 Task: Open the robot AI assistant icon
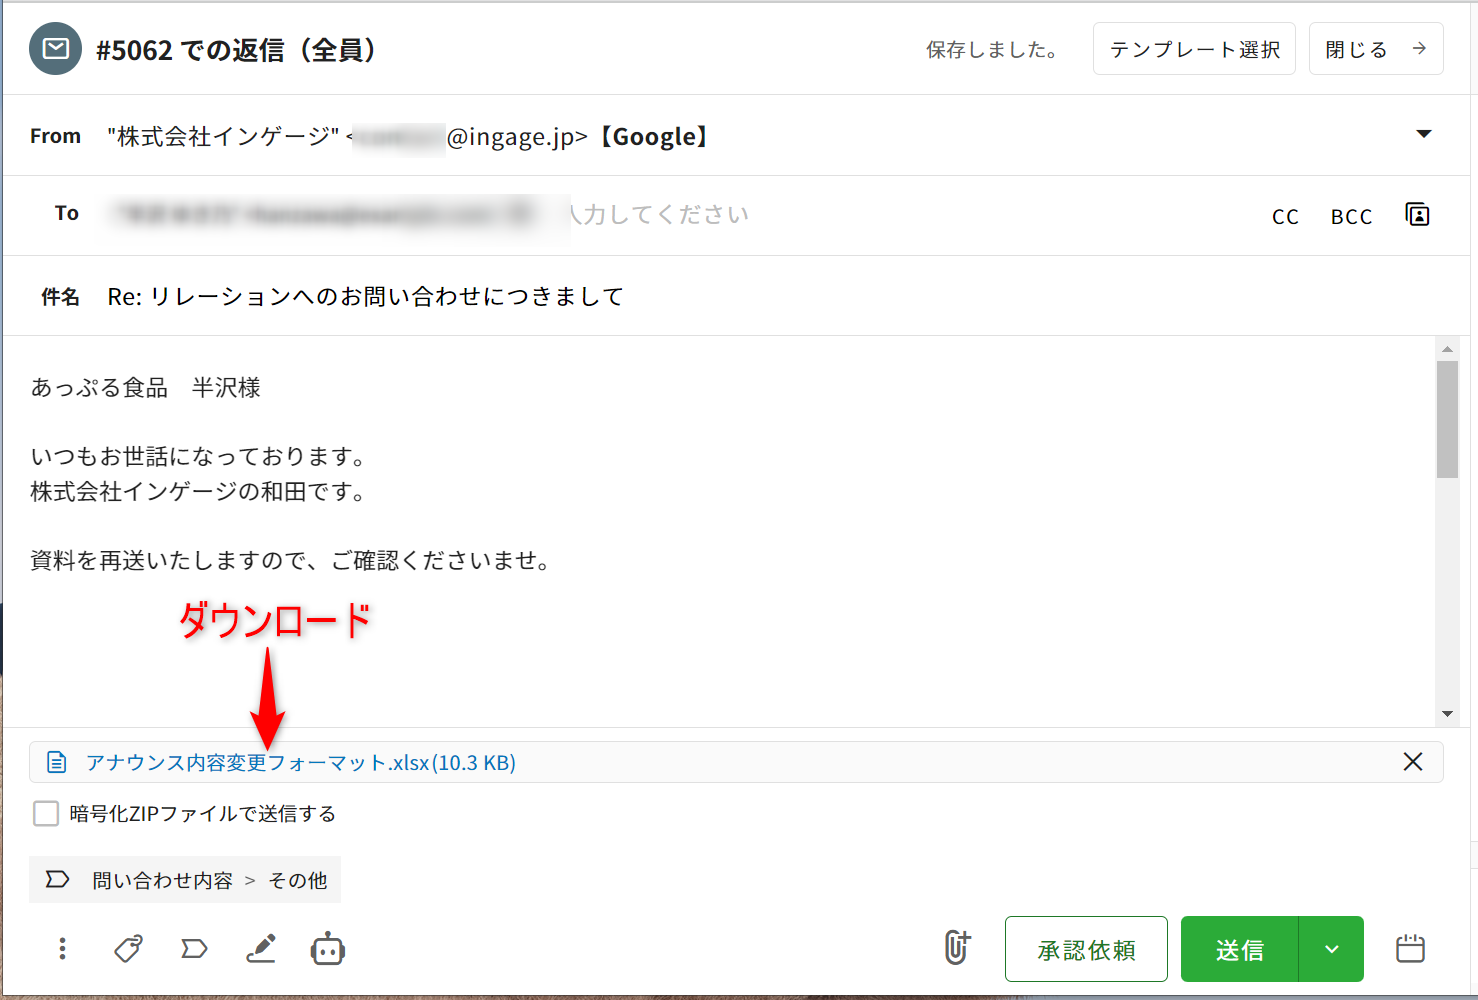tap(328, 949)
